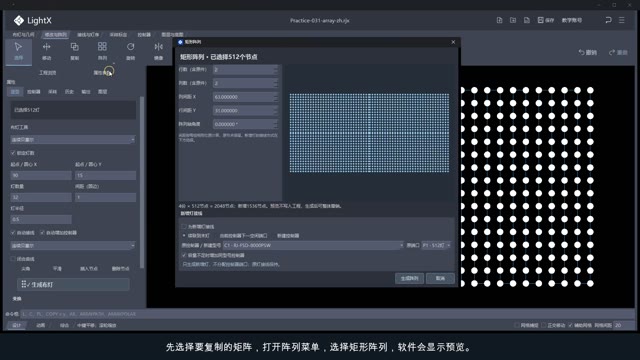Adjust the row spacing Y stepper
Screen dimensions: 640x360
click(x=276, y=111)
